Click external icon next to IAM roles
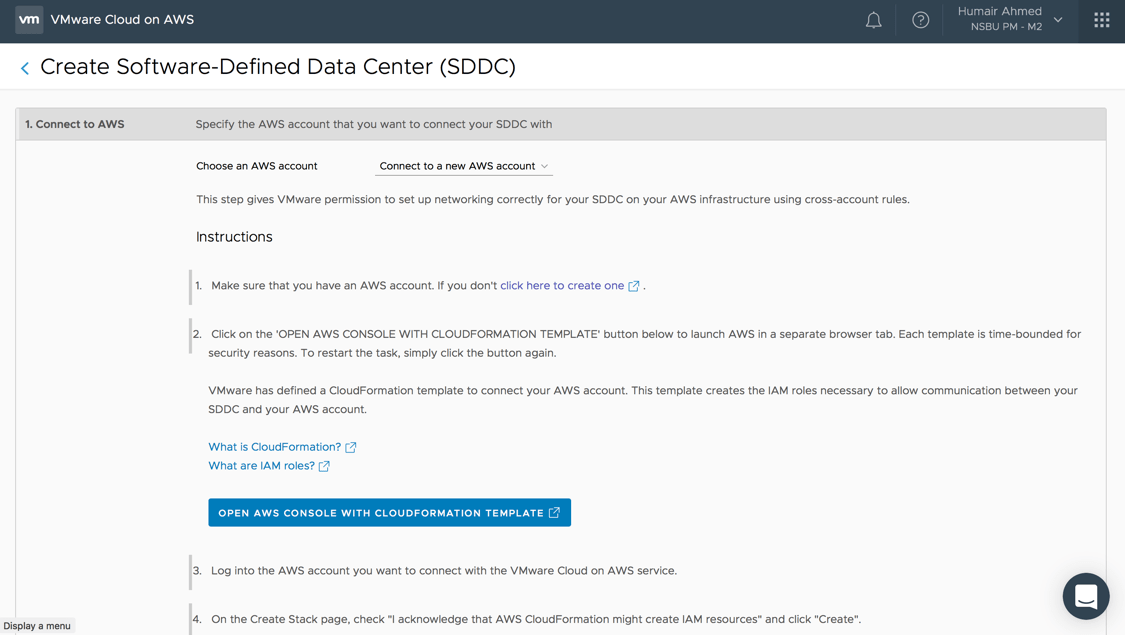The height and width of the screenshot is (635, 1125). 324,466
